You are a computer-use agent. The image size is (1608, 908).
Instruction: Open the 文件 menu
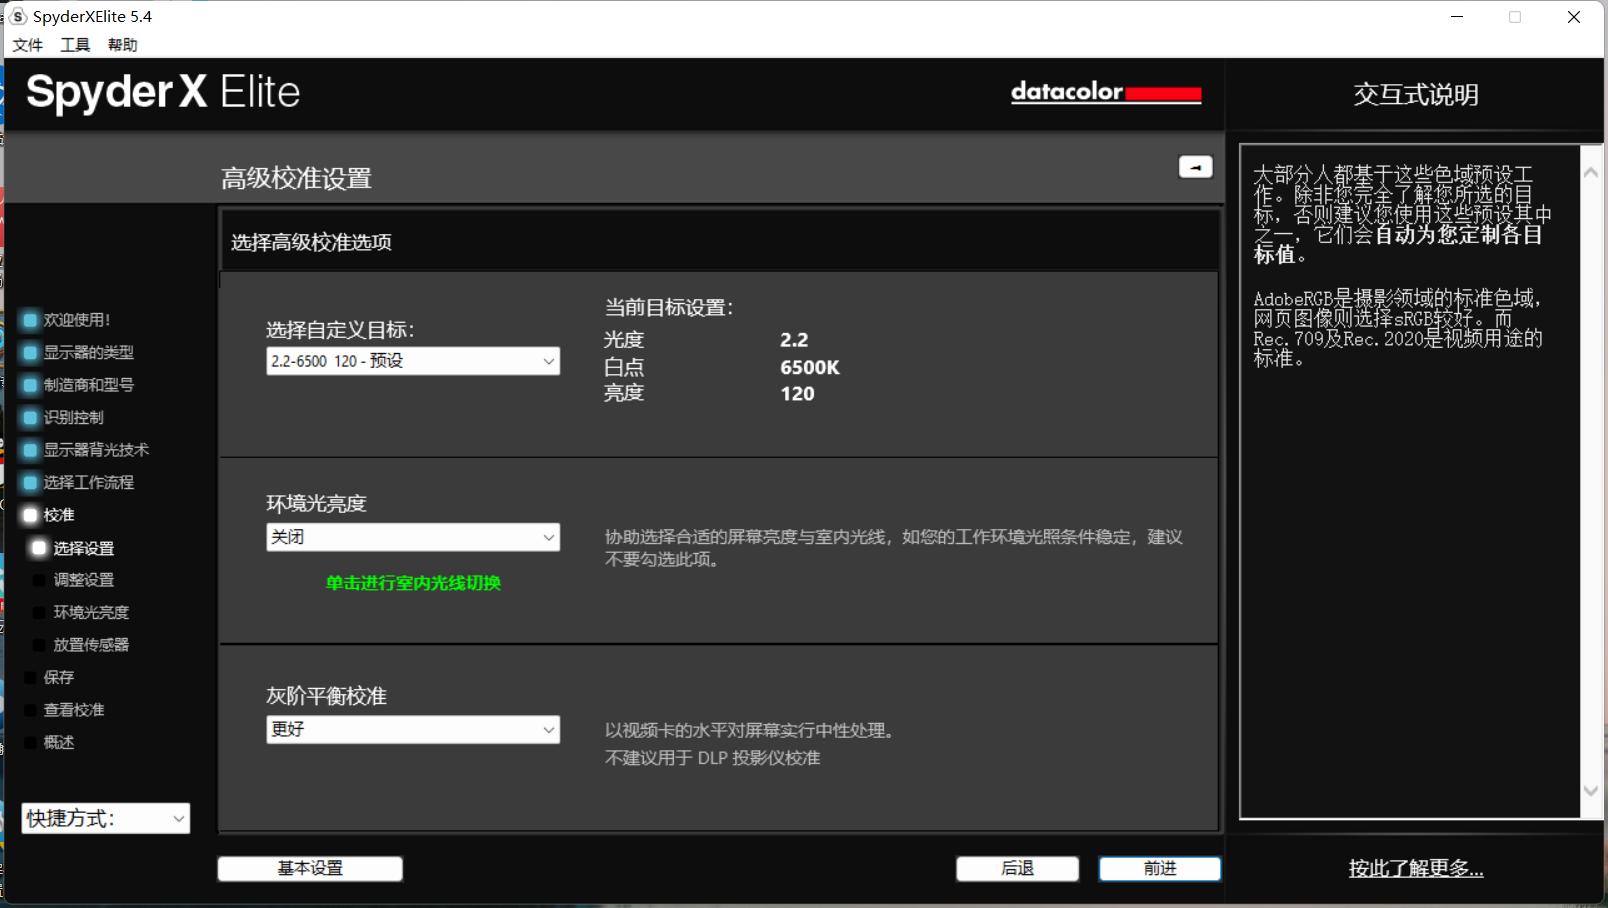(x=27, y=44)
